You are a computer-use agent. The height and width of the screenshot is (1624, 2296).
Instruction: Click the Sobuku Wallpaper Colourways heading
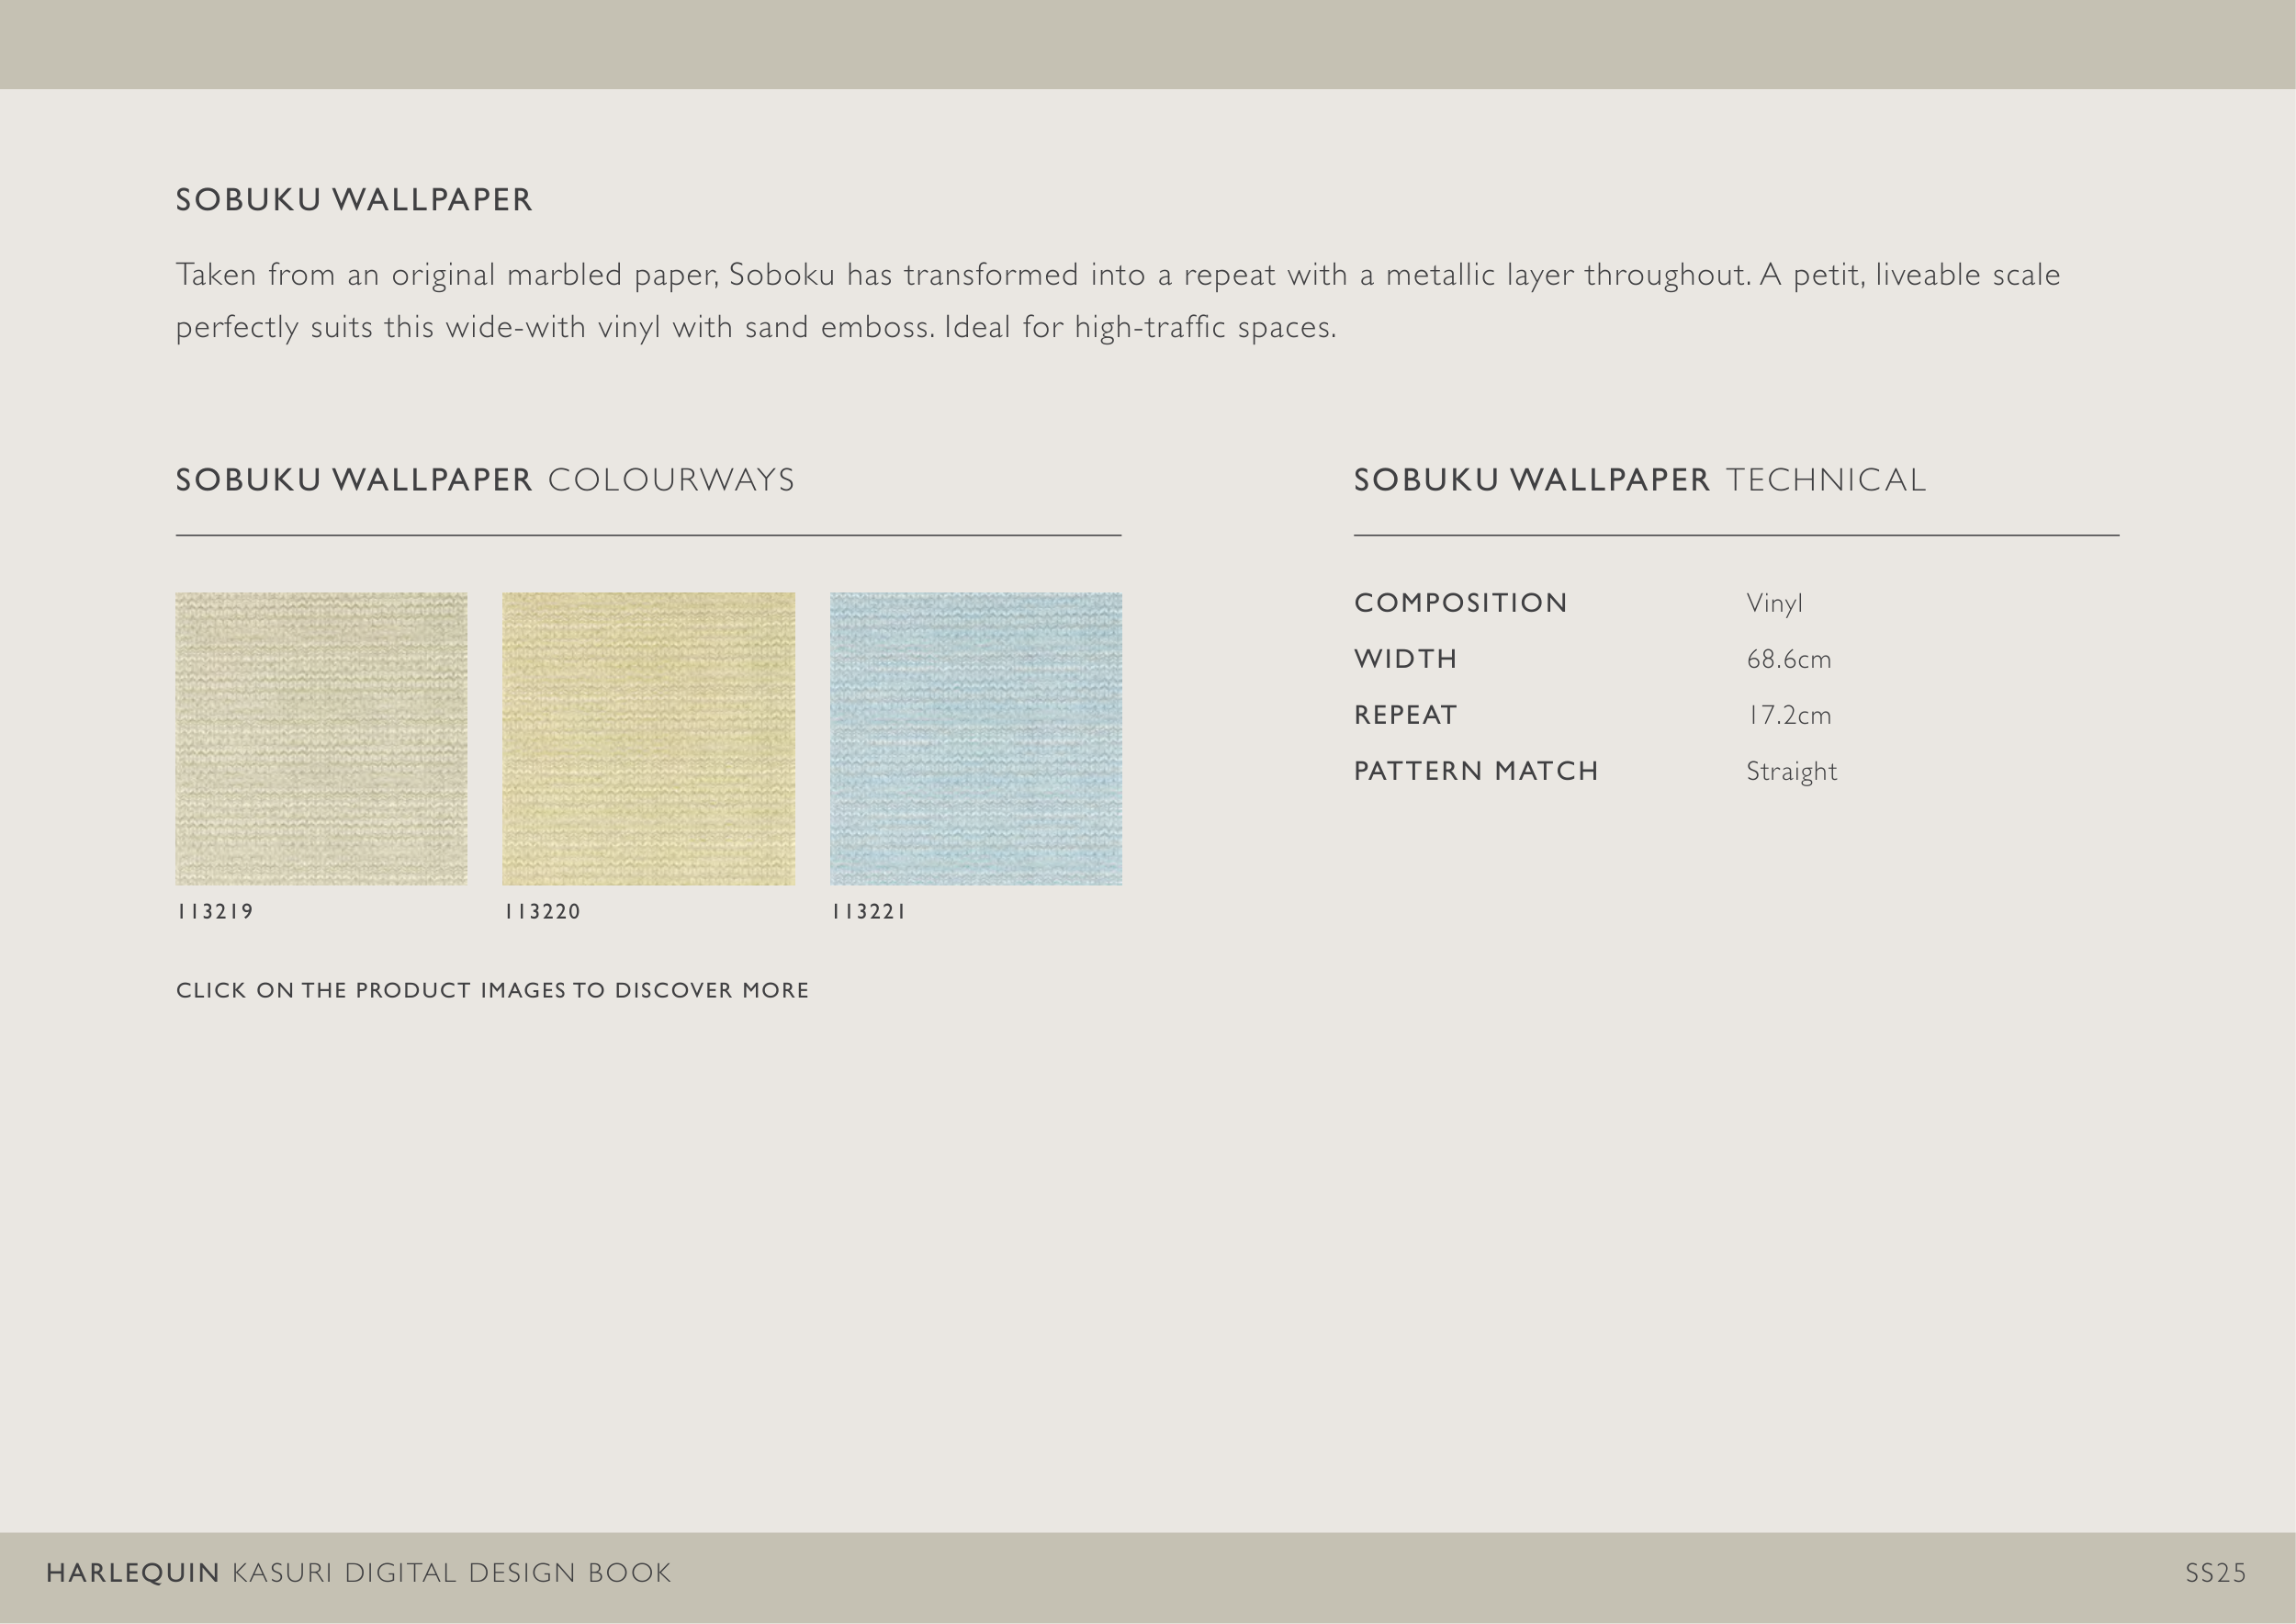485,480
